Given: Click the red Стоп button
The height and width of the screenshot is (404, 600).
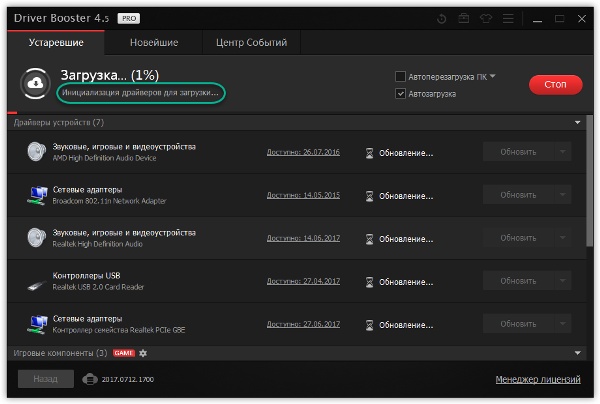Looking at the screenshot, I should click(556, 85).
